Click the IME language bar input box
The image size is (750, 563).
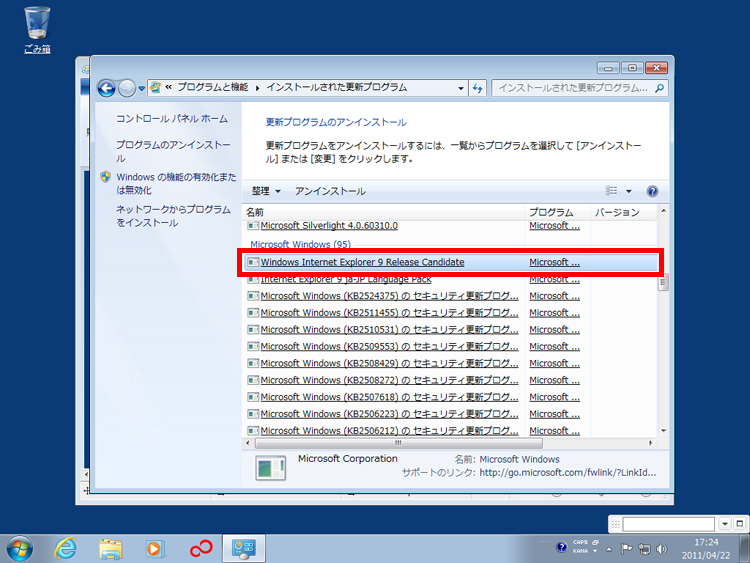click(x=669, y=524)
